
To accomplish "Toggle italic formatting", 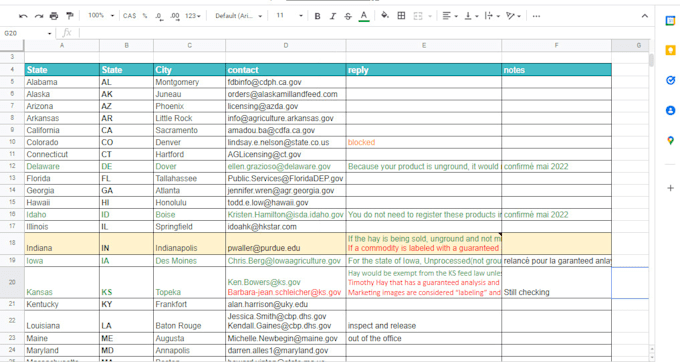I will 333,16.
